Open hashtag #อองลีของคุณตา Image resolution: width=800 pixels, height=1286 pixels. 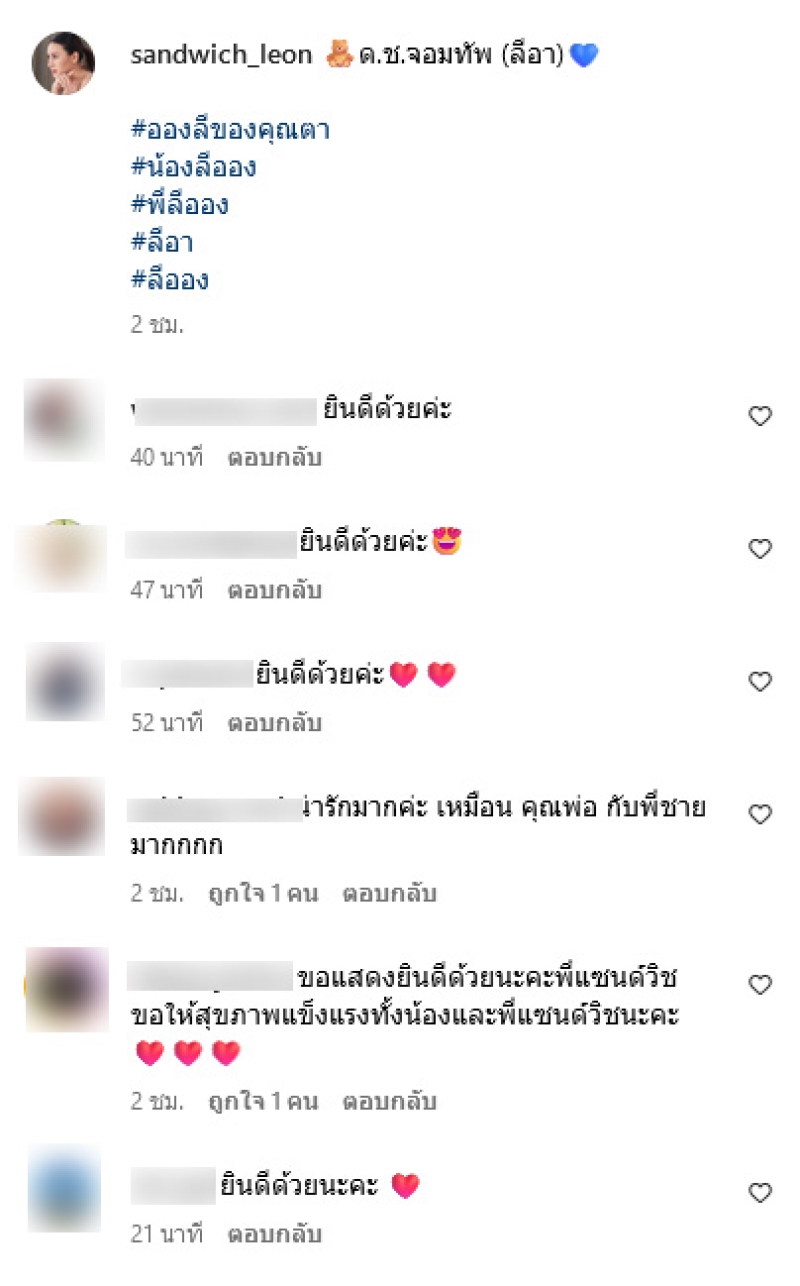click(230, 130)
